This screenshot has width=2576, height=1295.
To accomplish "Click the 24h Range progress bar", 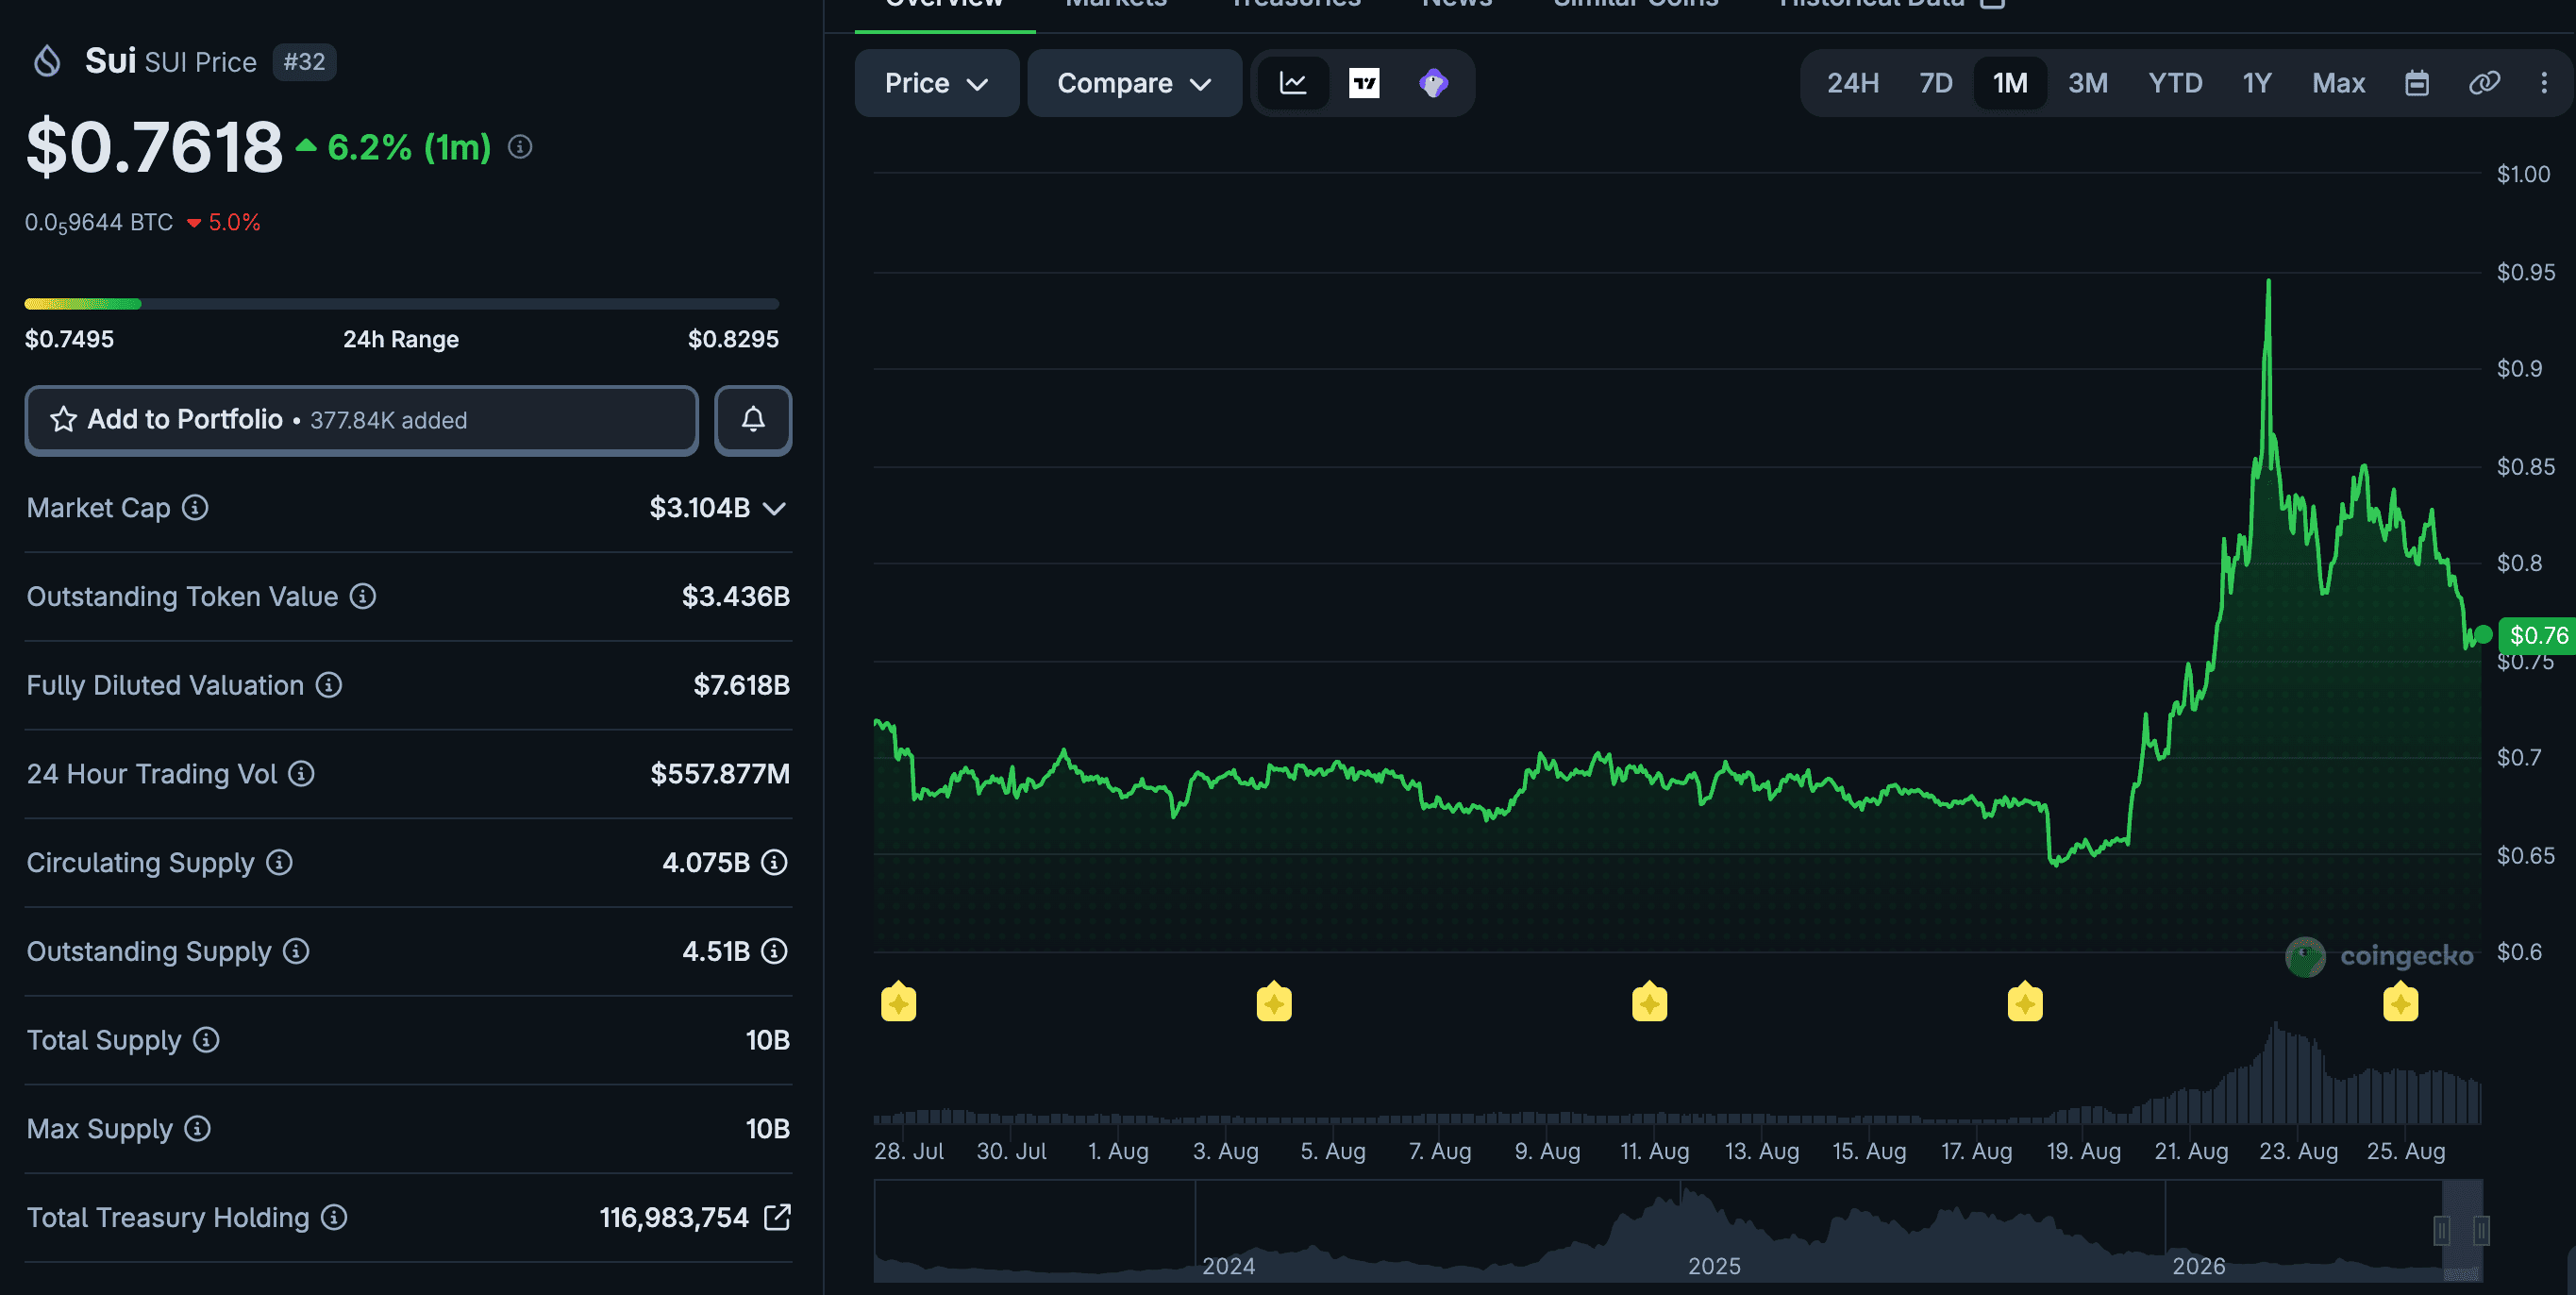I will [401, 304].
